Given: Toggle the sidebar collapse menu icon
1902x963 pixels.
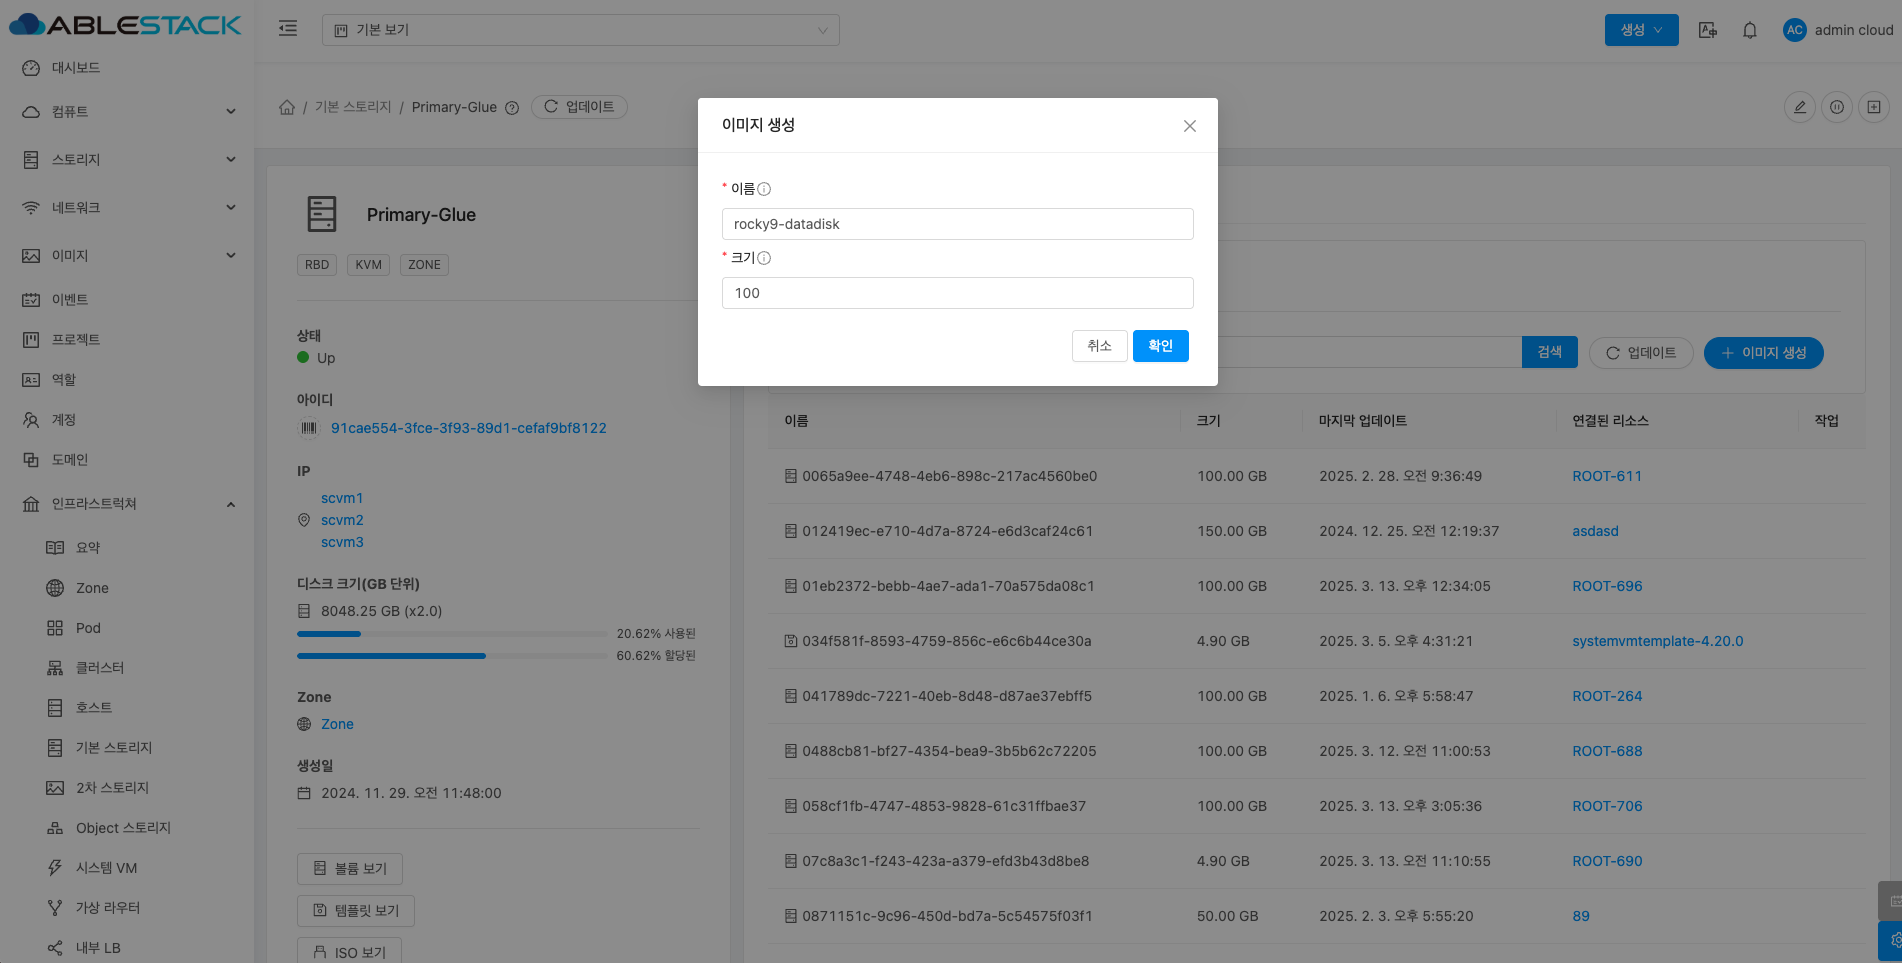Looking at the screenshot, I should pos(288,29).
